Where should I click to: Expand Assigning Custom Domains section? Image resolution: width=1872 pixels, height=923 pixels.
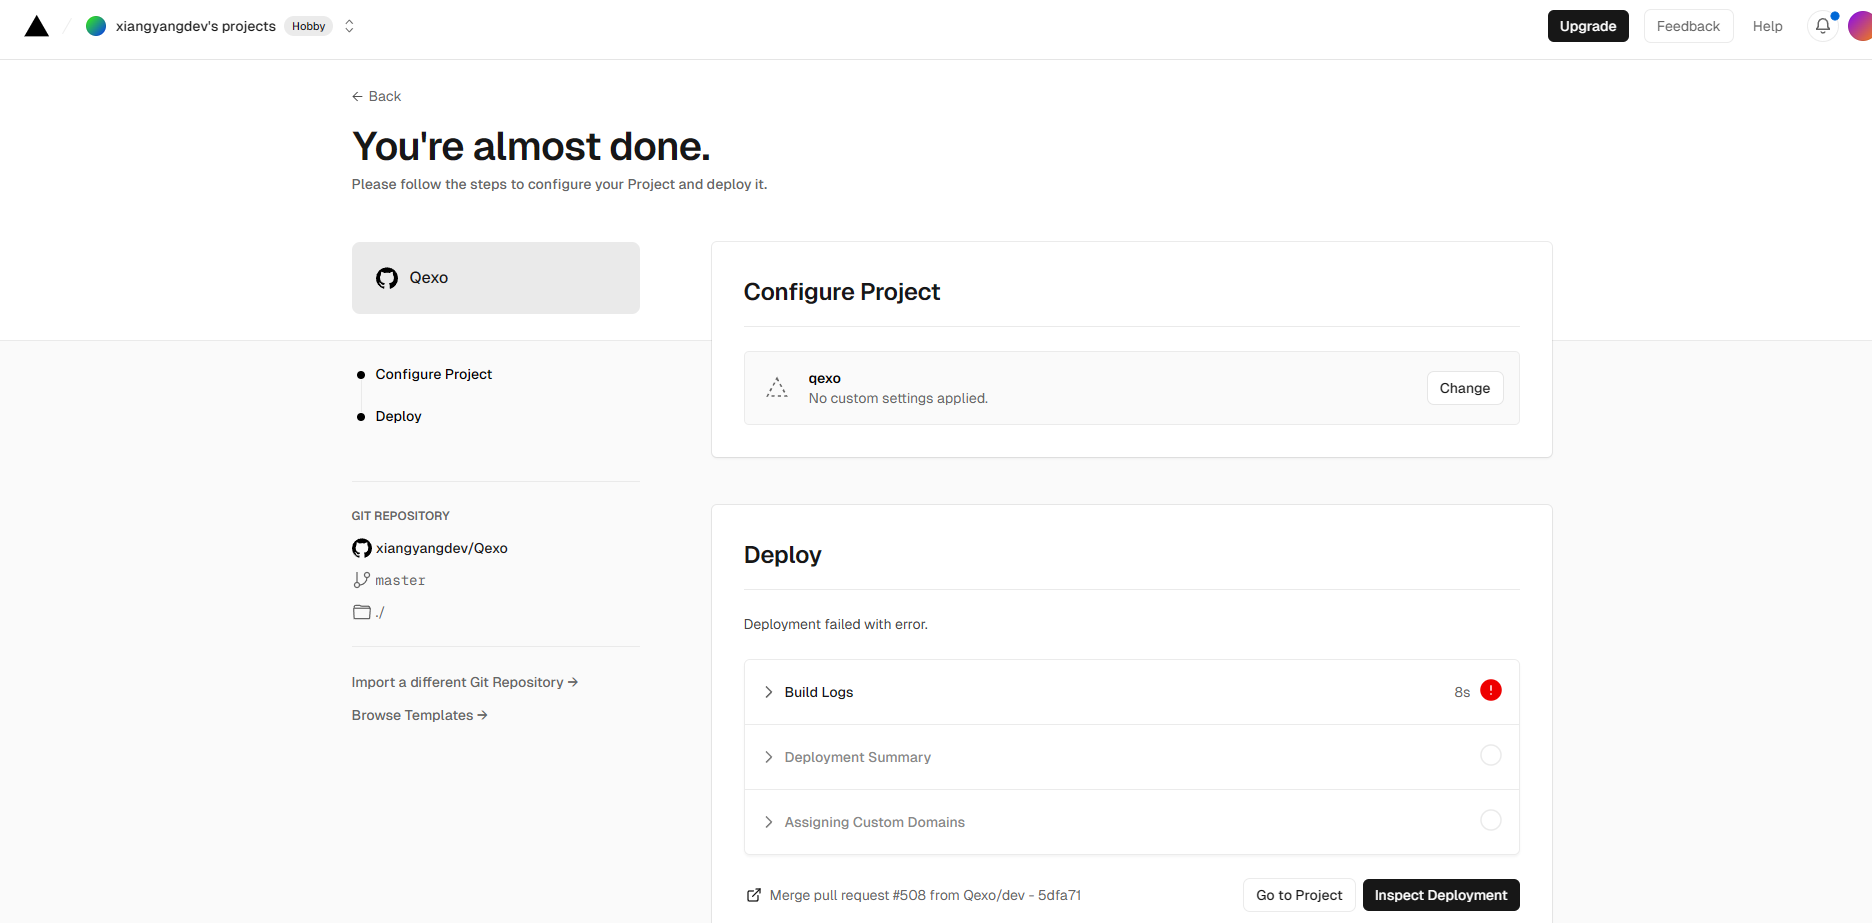[1132, 822]
